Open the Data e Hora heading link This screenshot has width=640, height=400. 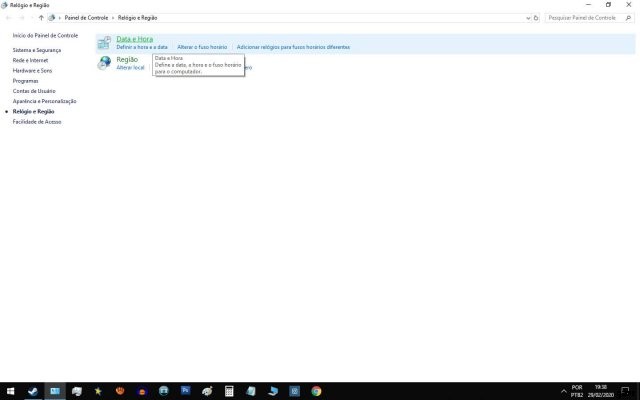pos(135,39)
